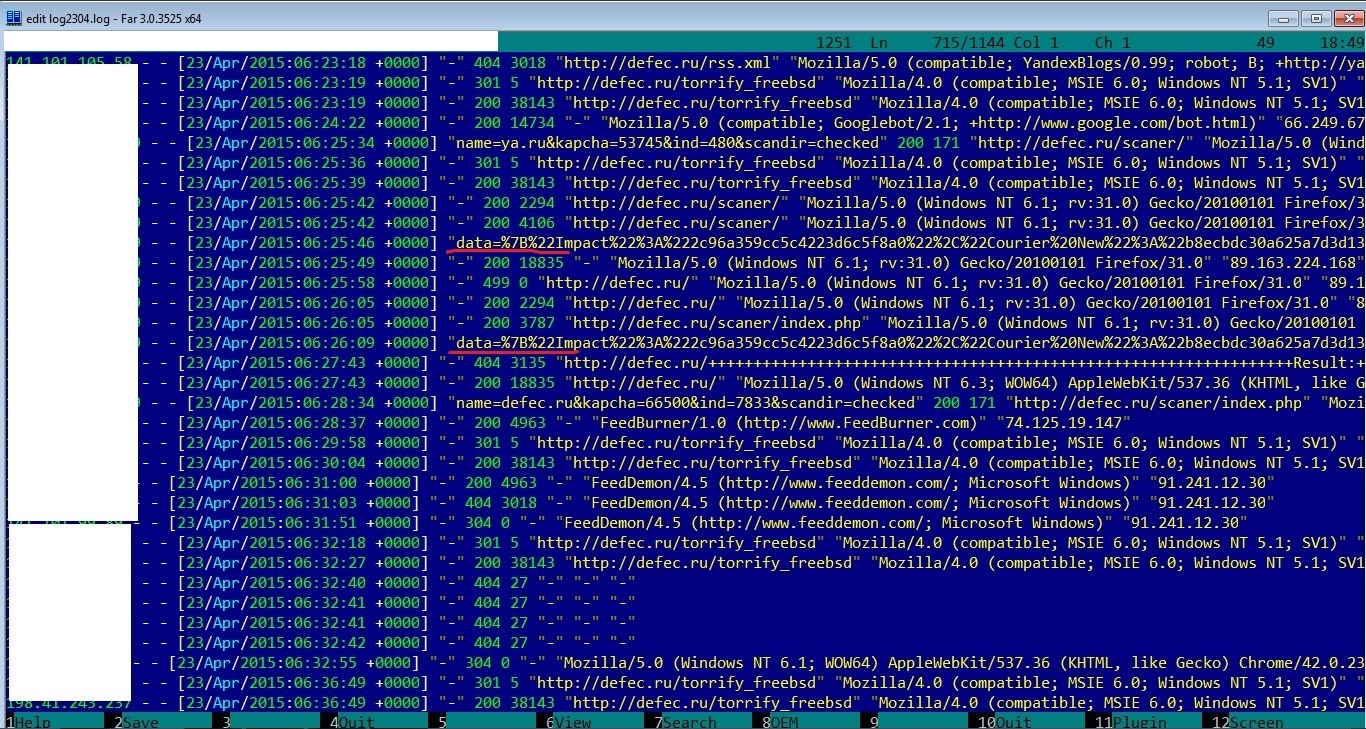The width and height of the screenshot is (1366, 729).
Task: Switch encoding with the 8OEM key
Action: pos(785,722)
